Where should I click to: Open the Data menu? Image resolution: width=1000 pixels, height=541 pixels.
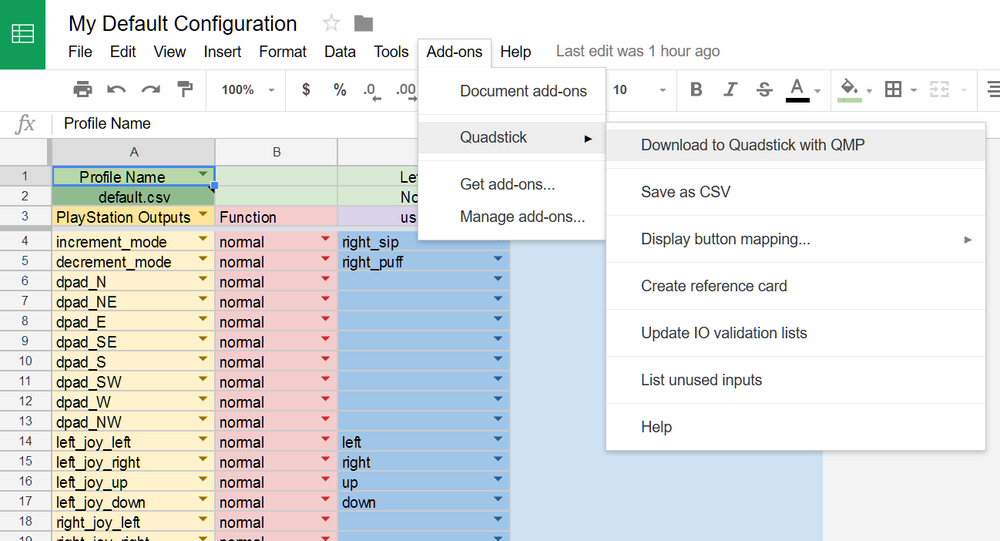340,52
